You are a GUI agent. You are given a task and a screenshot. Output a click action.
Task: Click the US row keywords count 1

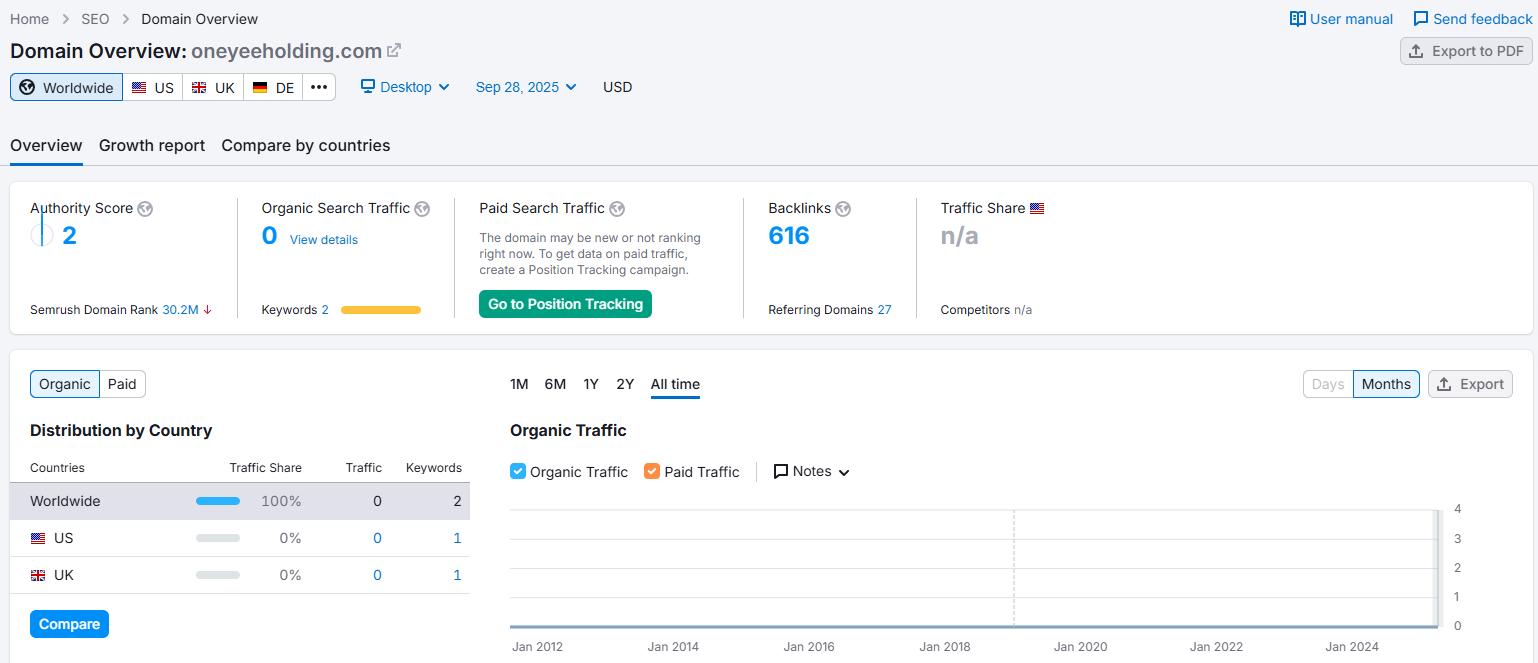457,538
